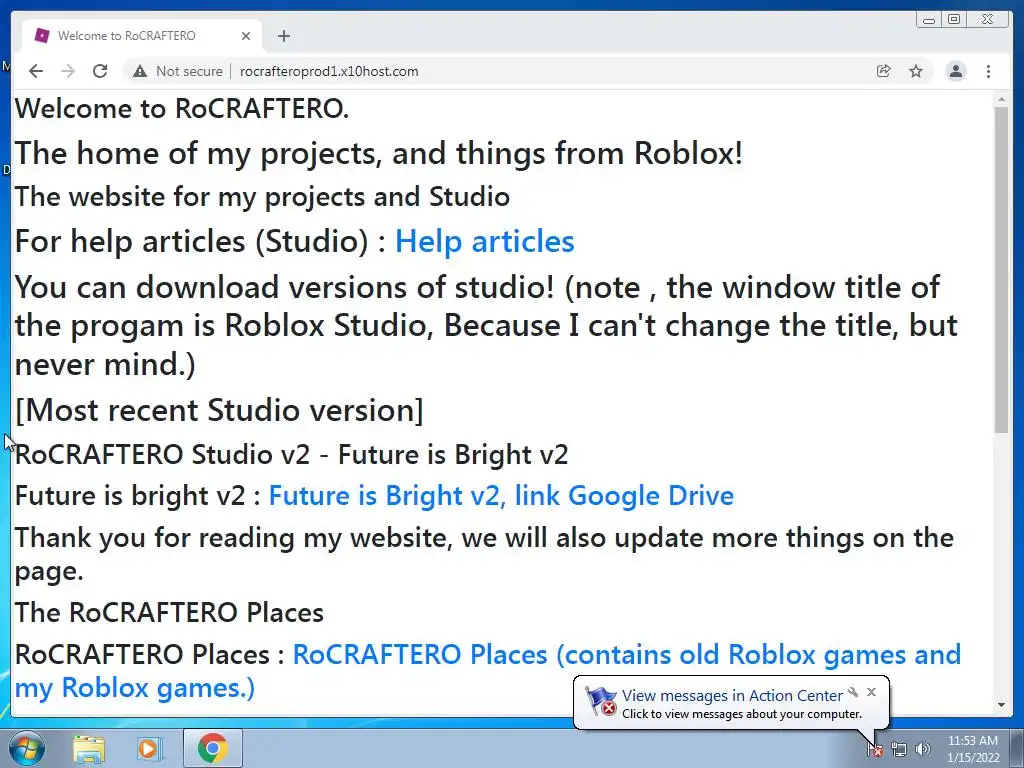The image size is (1024, 768).
Task: Open Future is Bright v2 Google Drive link
Action: (501, 496)
